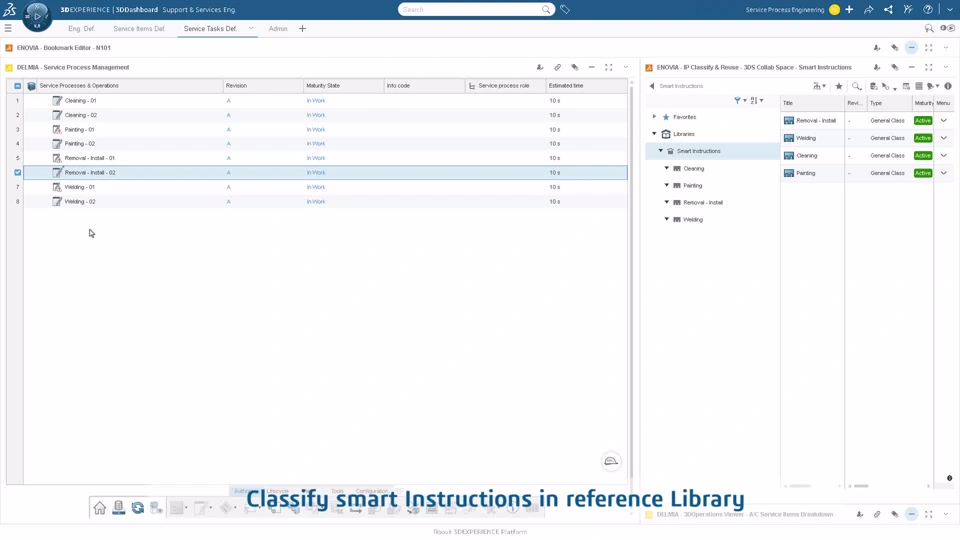Click tag icon in Service Process Management header
Screen dimensions: 960x540
tap(574, 67)
